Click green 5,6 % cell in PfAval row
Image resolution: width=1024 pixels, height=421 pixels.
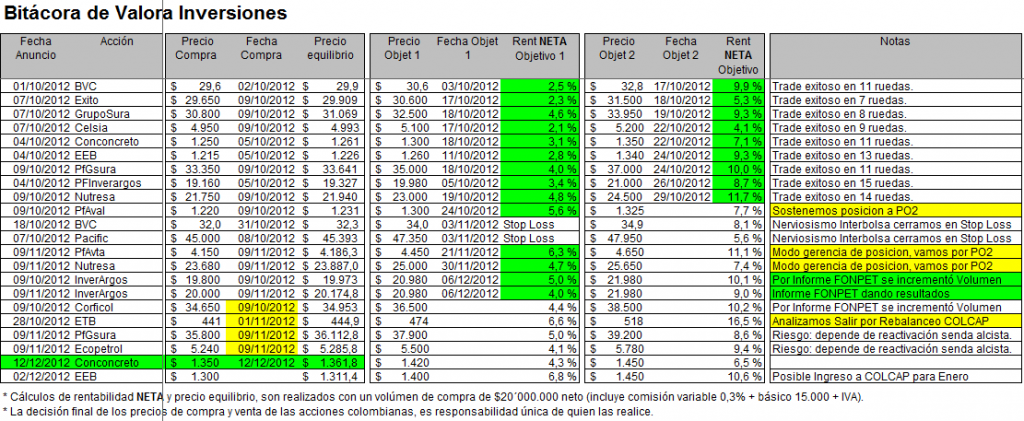(539, 211)
